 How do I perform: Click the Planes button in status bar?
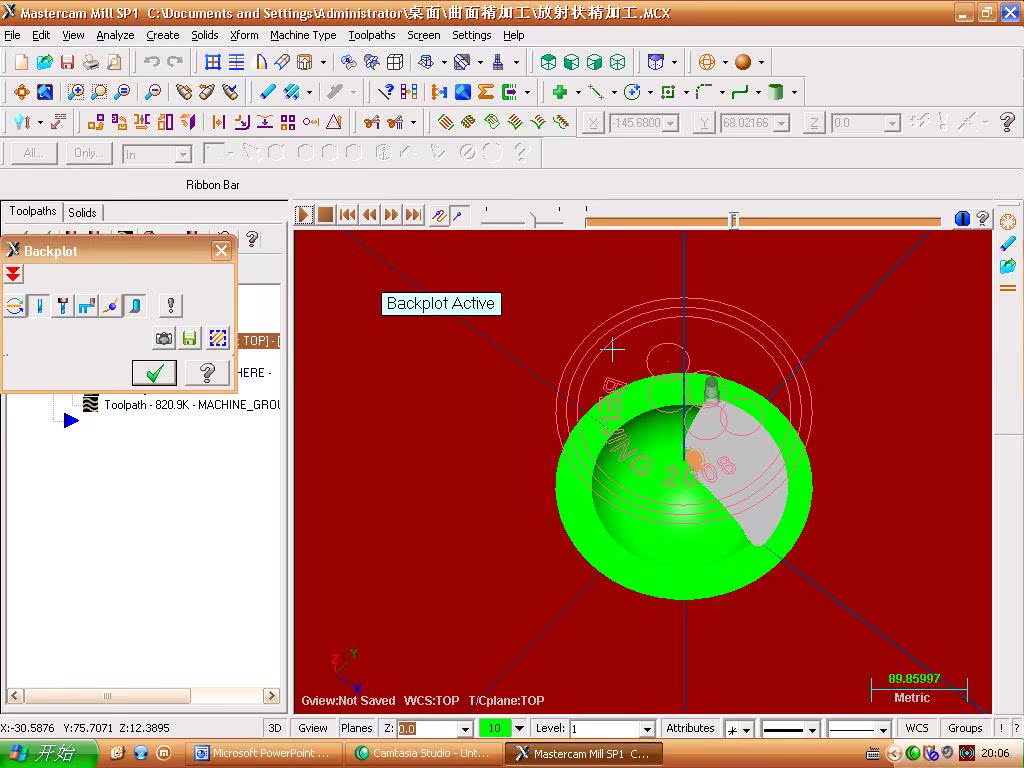(357, 728)
